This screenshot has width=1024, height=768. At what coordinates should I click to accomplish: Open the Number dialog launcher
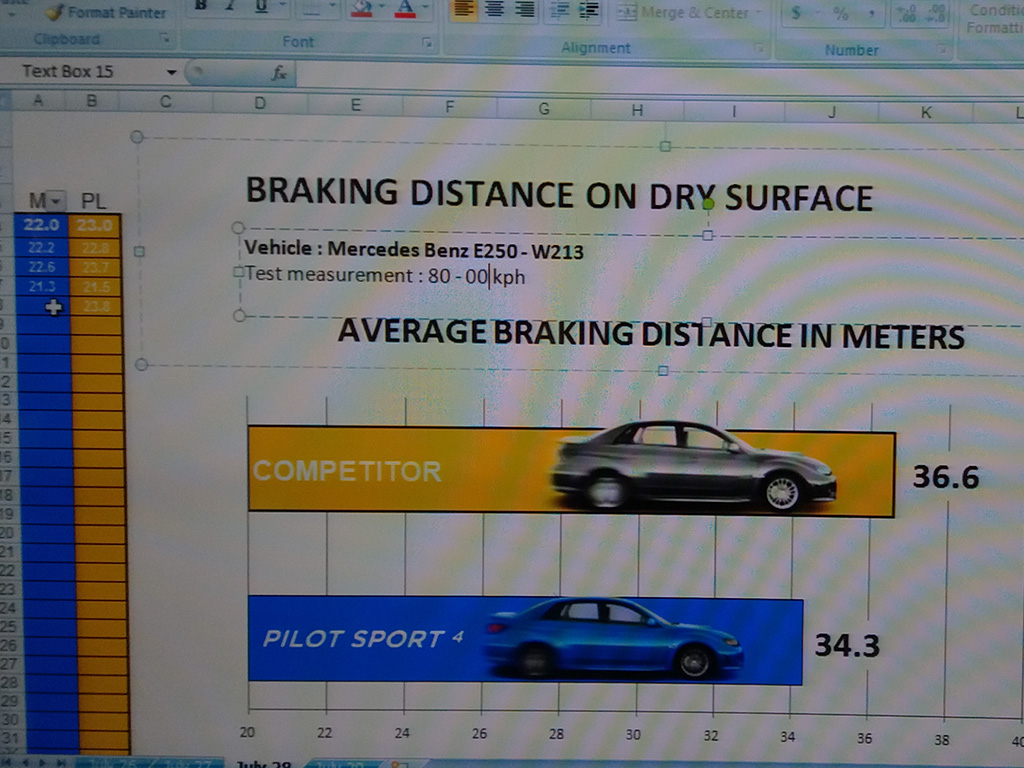pyautogui.click(x=942, y=50)
